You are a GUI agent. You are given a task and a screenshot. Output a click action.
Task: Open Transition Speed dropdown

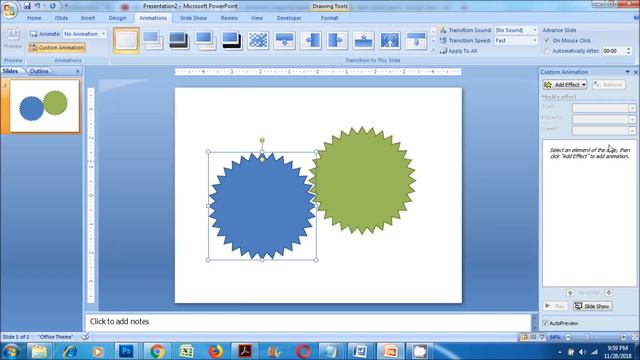tap(534, 40)
